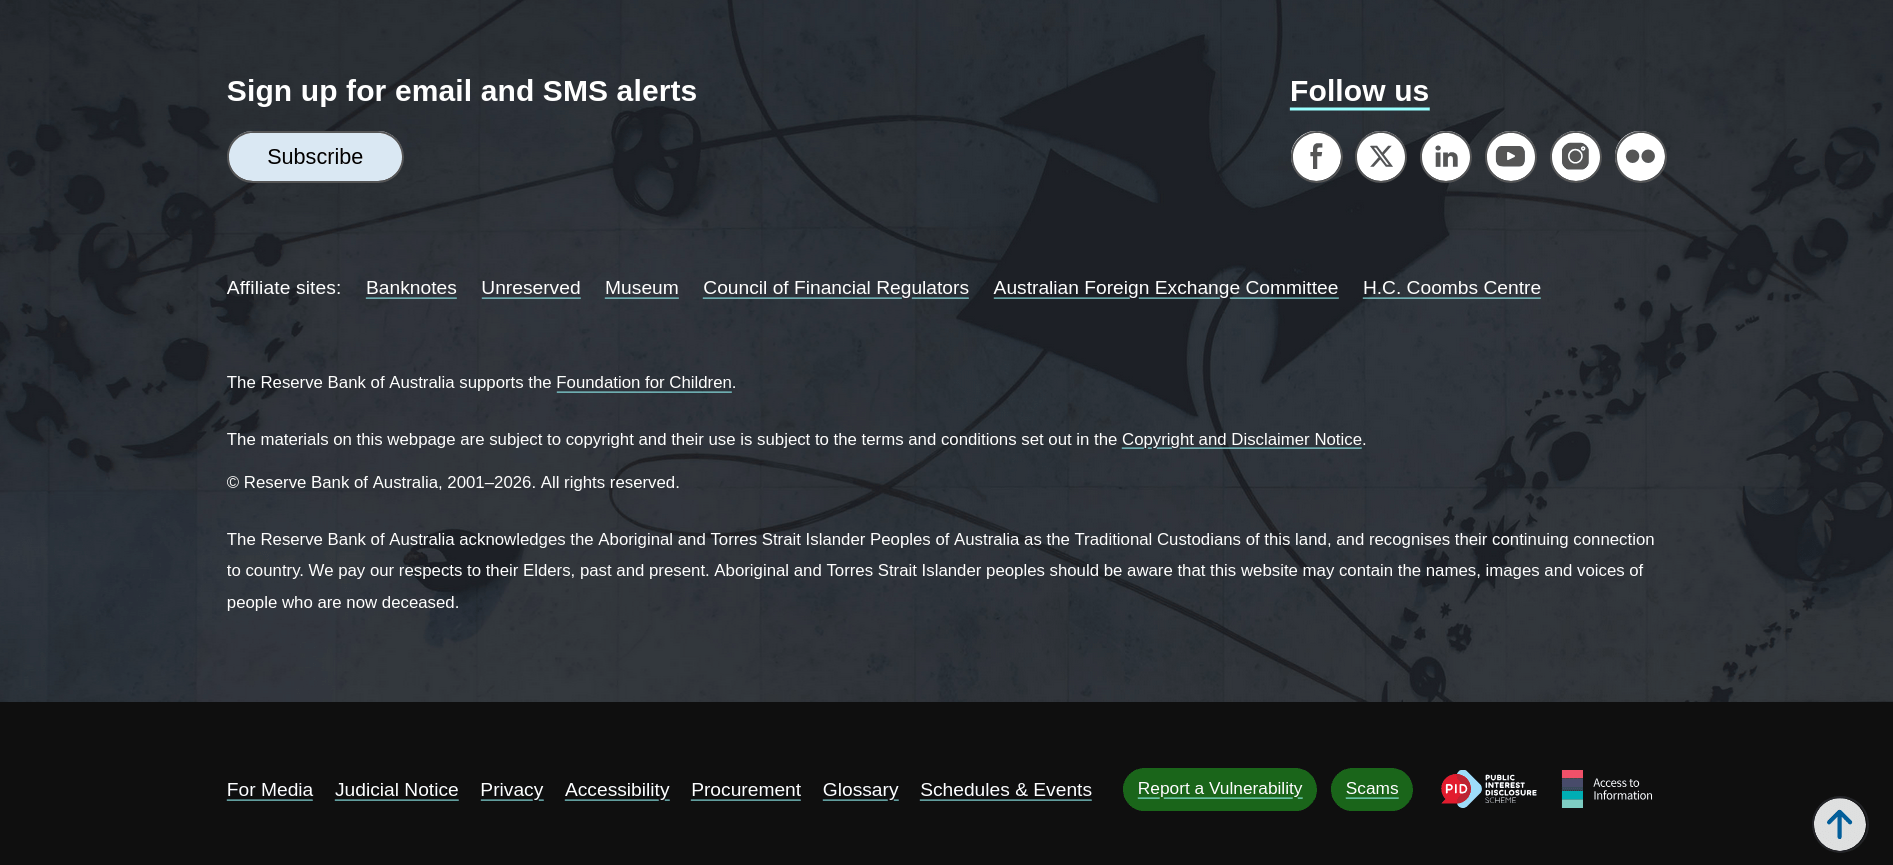Open the Instagram social icon

[x=1576, y=157]
